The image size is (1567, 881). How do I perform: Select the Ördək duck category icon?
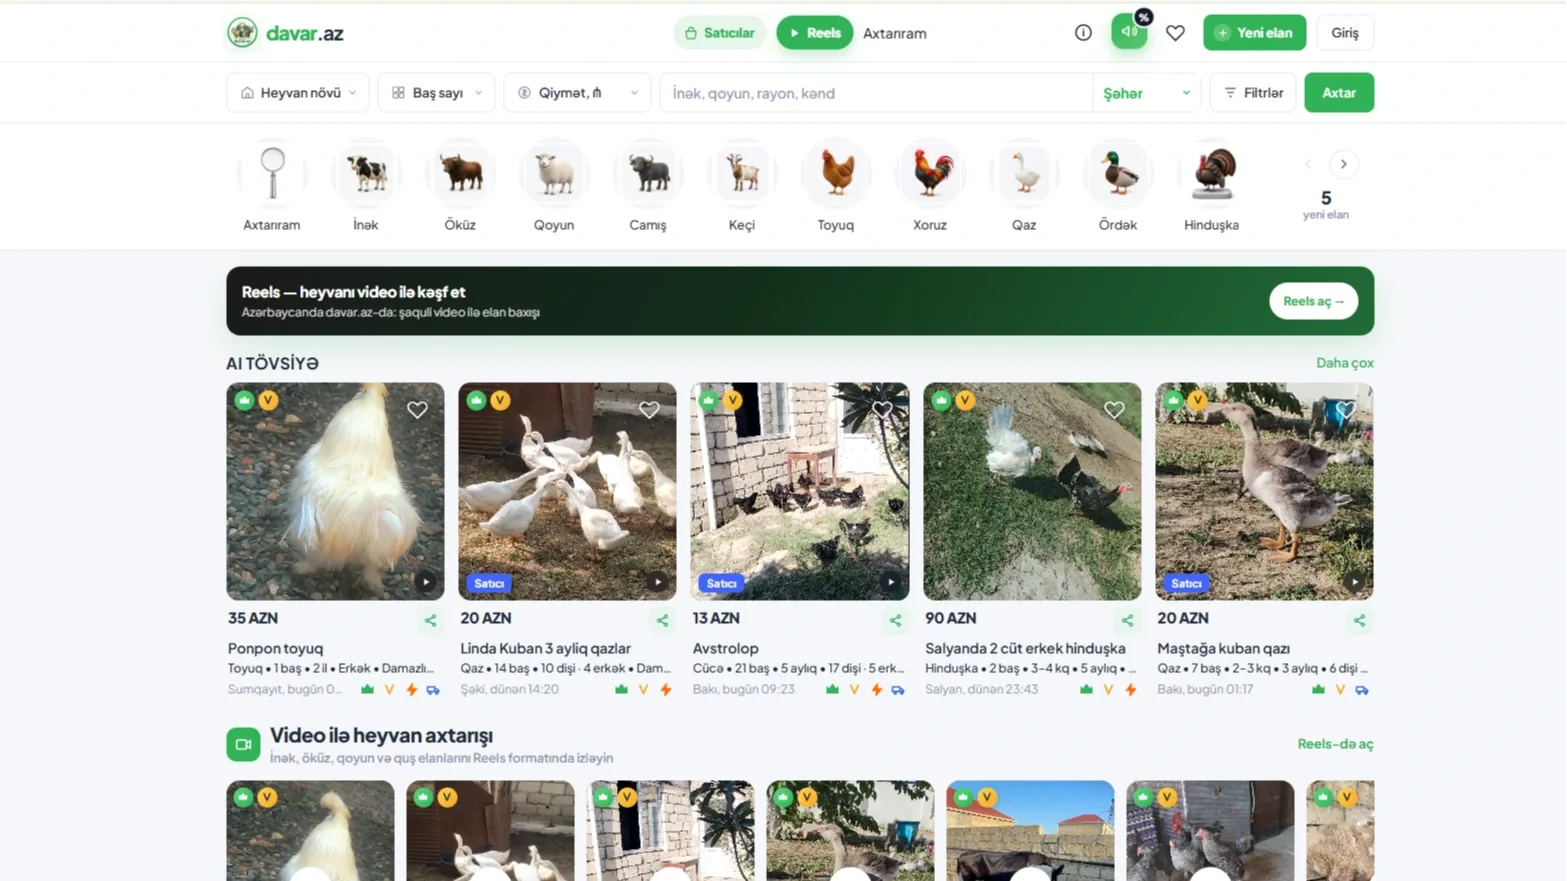1118,174
